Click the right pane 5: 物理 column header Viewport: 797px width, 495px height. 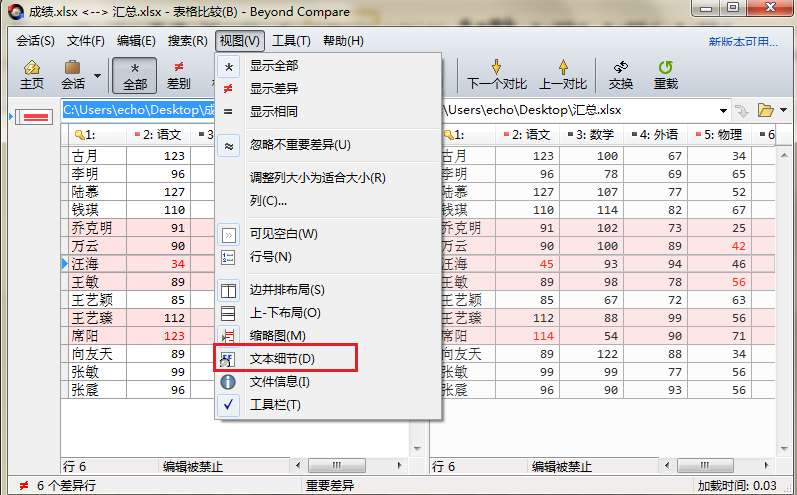tap(719, 135)
